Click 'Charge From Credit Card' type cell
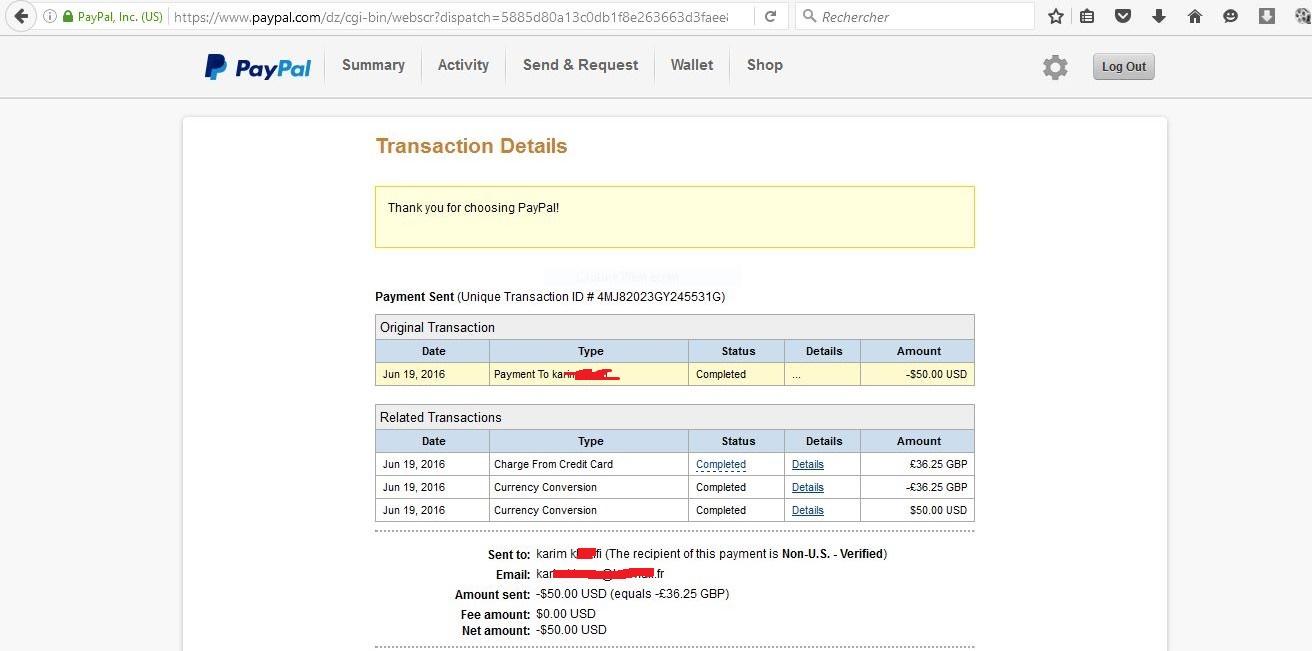Viewport: 1312px width, 651px height. coord(588,464)
